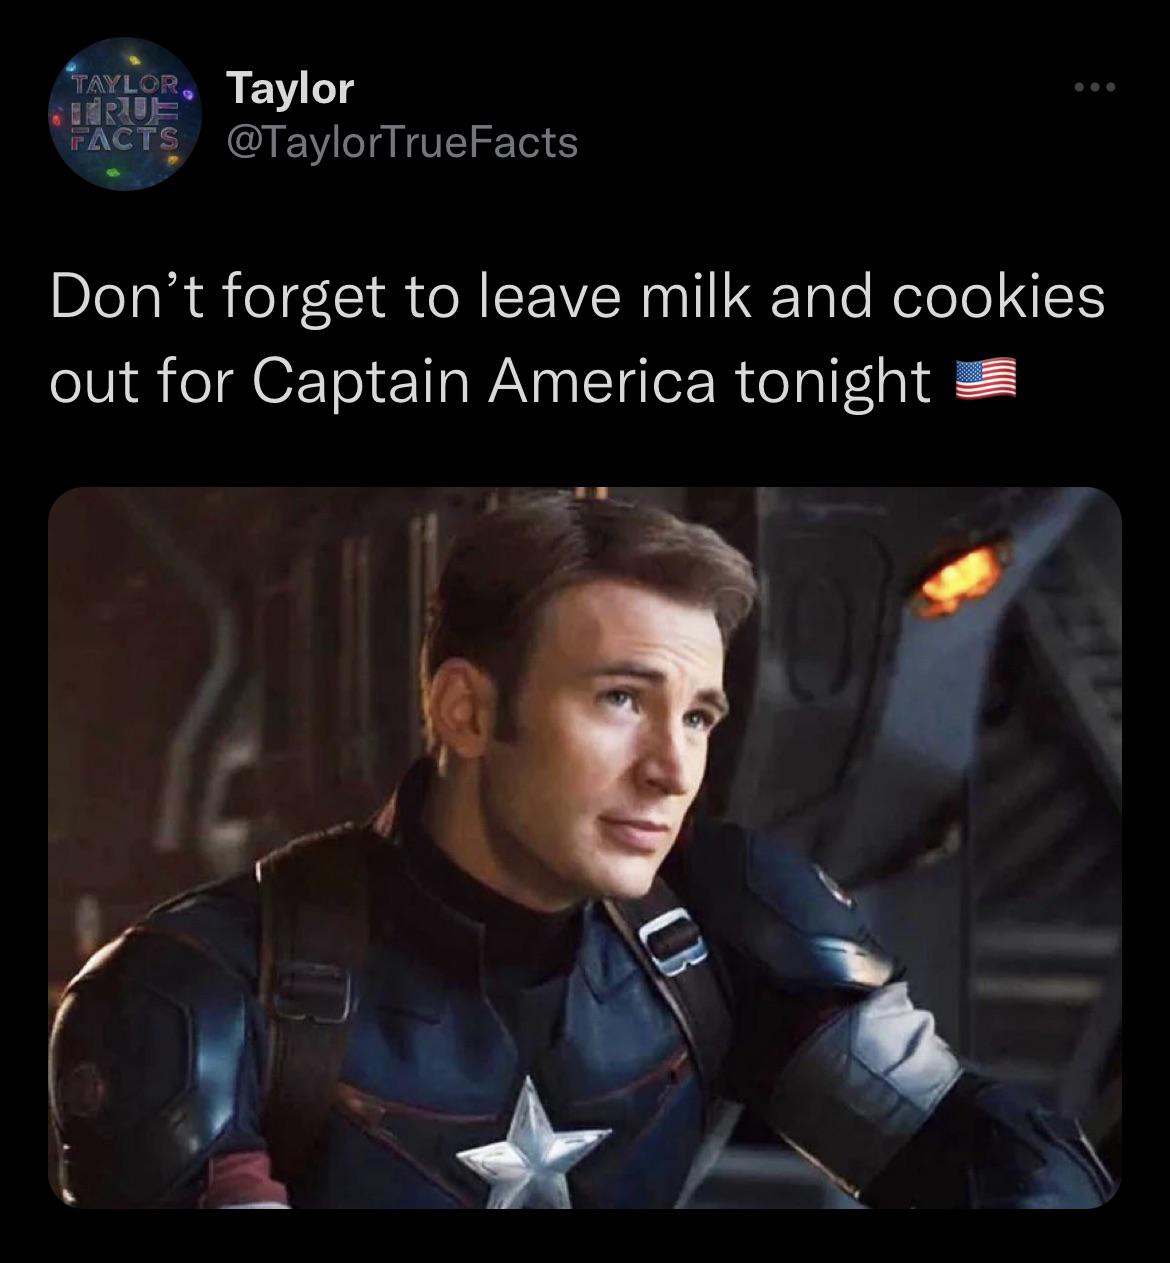Screen dimensions: 1170x1263
Task: Click the "FACTS" text inside avatar logo
Action: tap(117, 137)
